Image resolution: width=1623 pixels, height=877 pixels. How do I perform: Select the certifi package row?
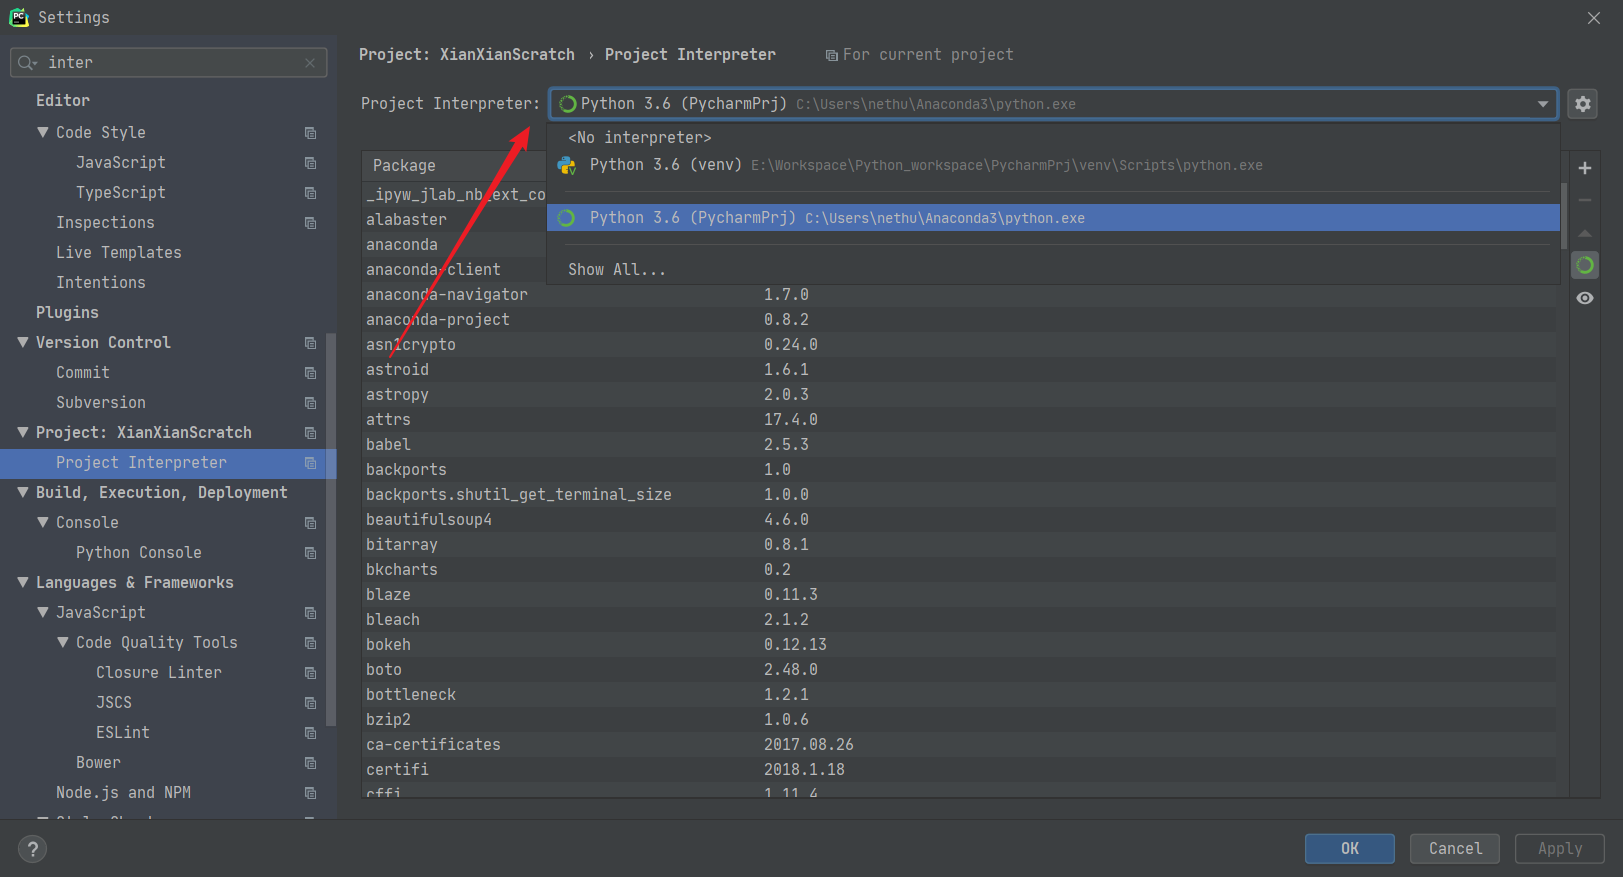click(x=958, y=770)
